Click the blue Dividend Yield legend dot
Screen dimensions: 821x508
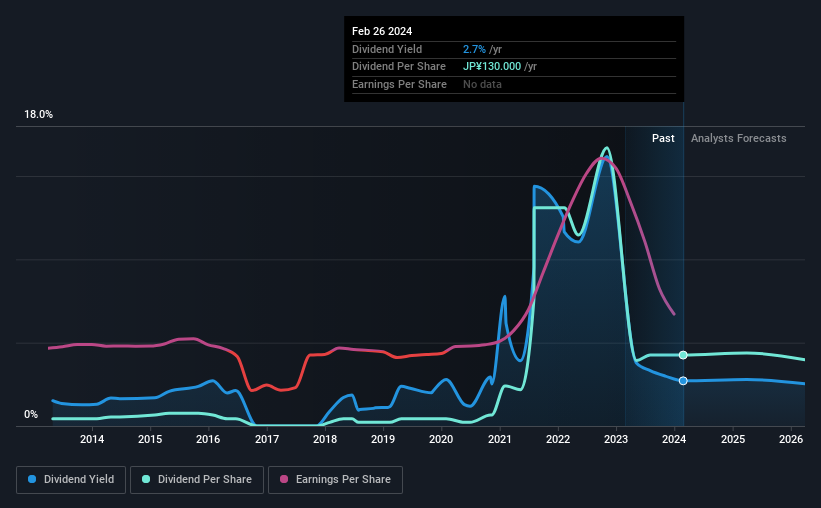pos(32,479)
